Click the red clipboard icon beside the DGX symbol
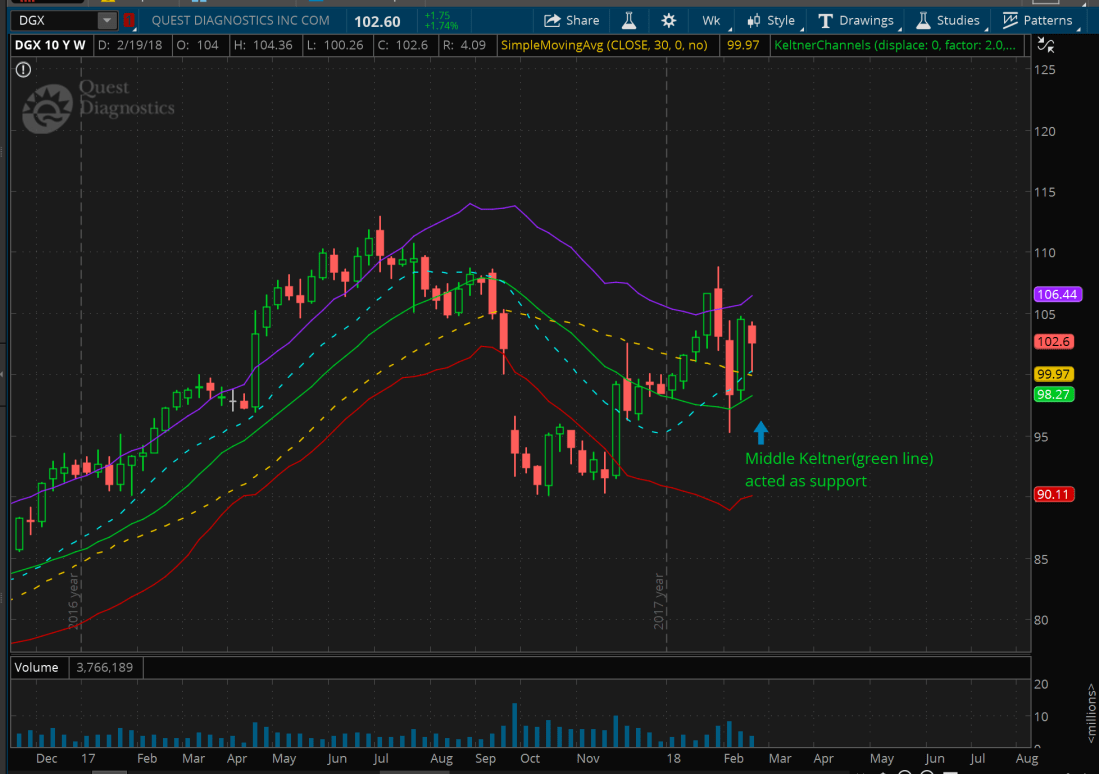 128,20
